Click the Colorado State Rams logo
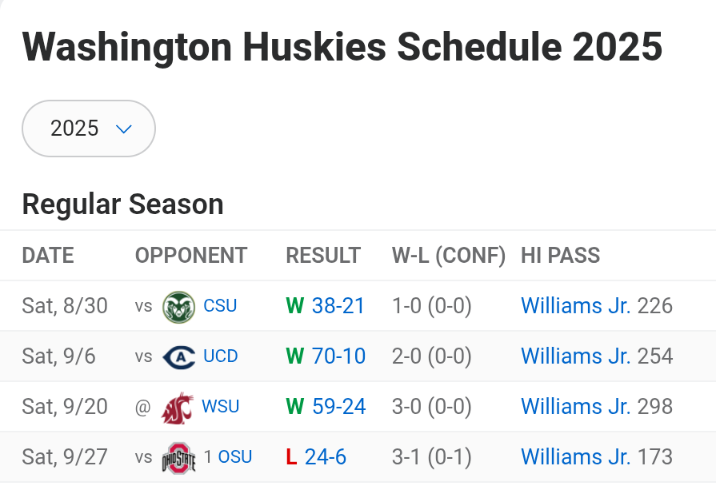The width and height of the screenshot is (716, 493). coord(178,306)
